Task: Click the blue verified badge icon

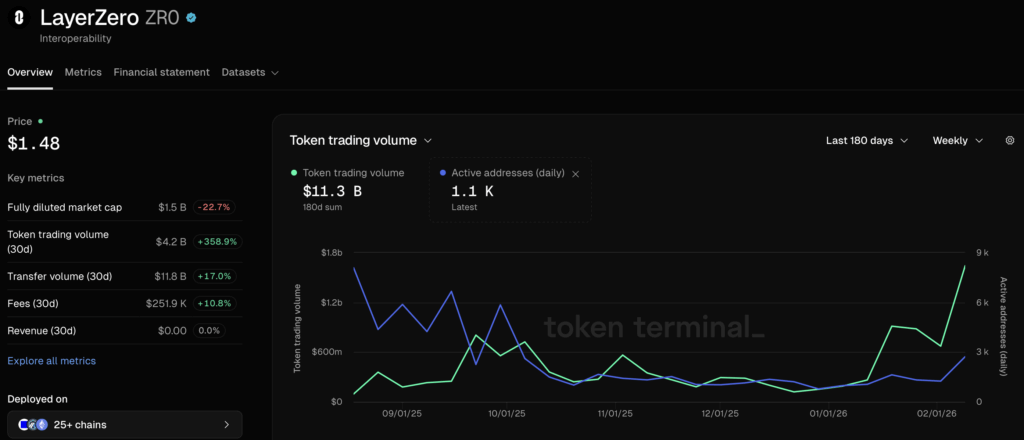Action: tap(192, 18)
